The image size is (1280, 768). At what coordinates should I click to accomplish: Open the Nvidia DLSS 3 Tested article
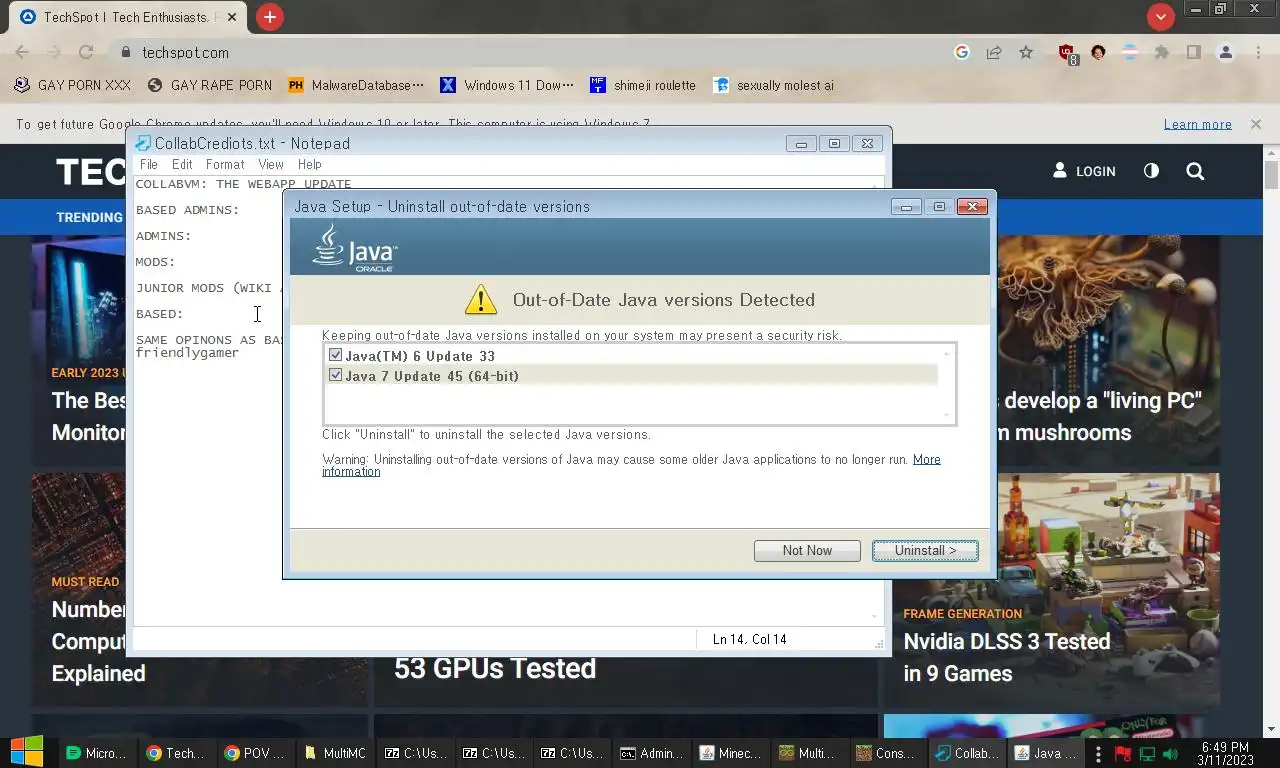coord(1007,657)
